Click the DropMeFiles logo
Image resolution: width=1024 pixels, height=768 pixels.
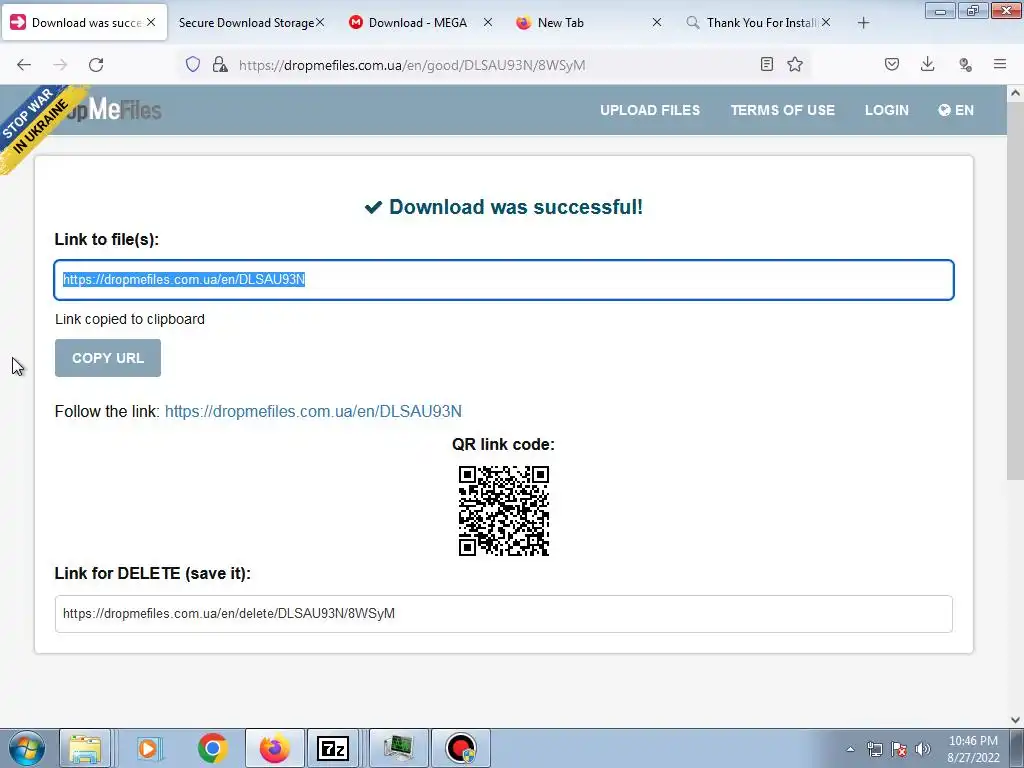coord(114,109)
